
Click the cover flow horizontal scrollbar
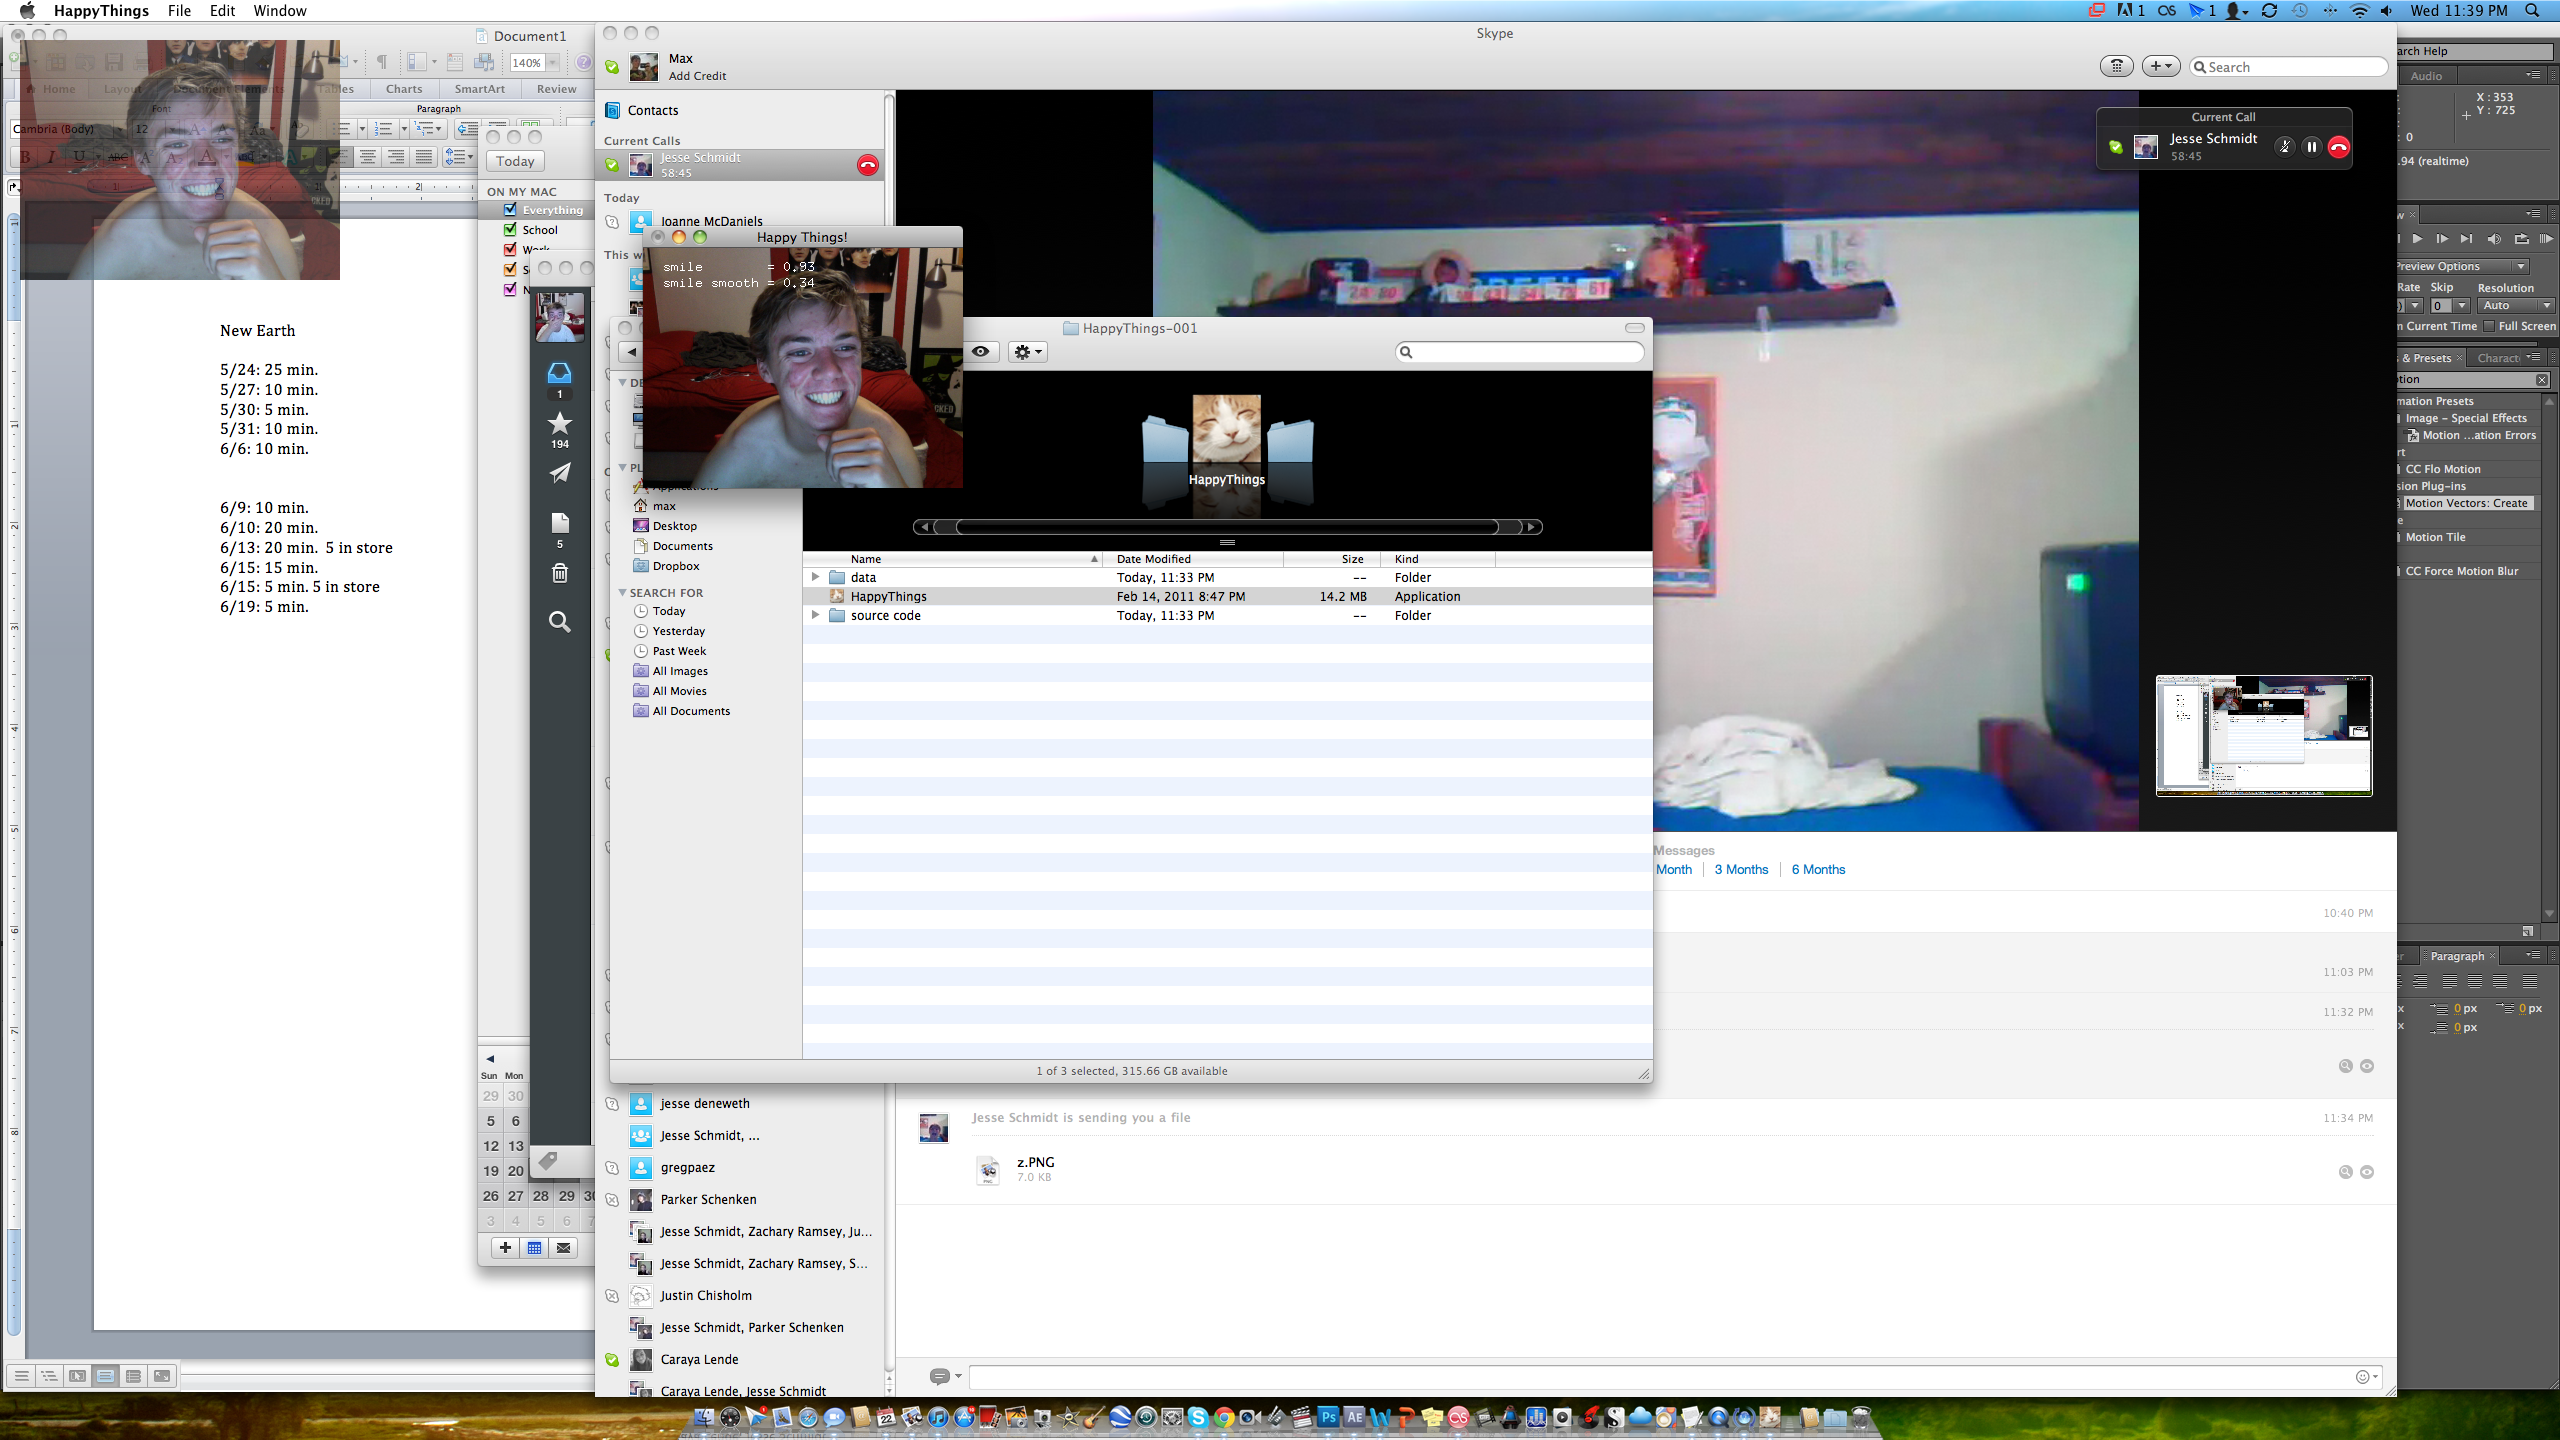(1227, 527)
